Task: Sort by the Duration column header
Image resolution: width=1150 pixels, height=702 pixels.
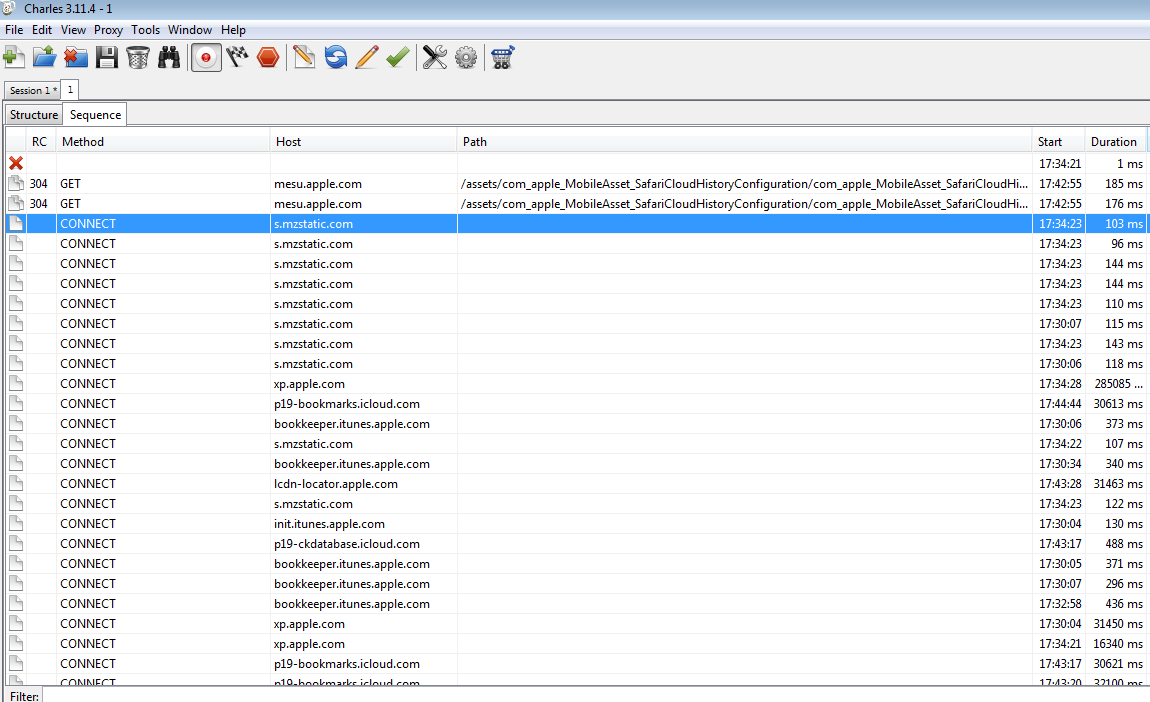Action: [x=1116, y=142]
